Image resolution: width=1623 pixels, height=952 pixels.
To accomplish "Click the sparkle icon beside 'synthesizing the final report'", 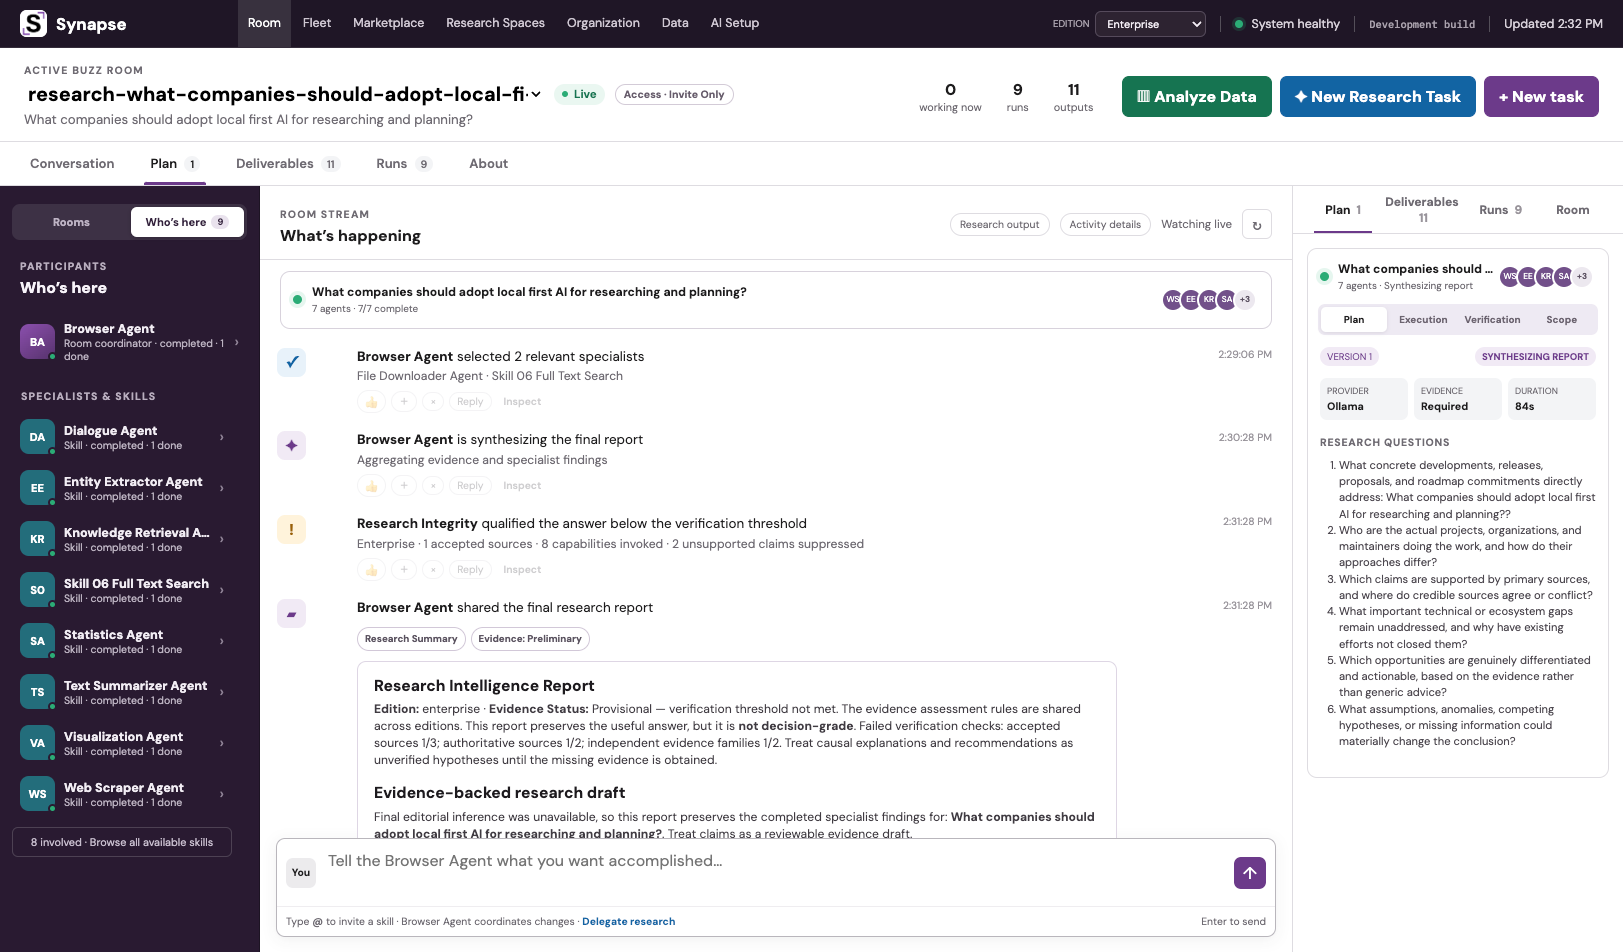I will pyautogui.click(x=291, y=445).
